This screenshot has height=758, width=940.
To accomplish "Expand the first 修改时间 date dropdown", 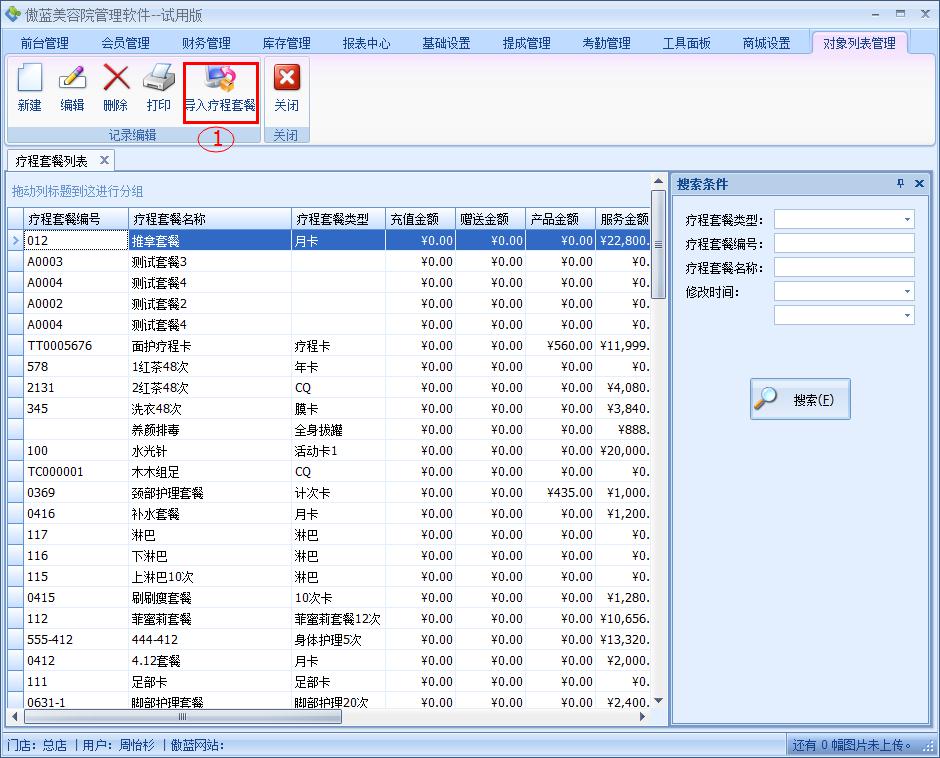I will (907, 290).
